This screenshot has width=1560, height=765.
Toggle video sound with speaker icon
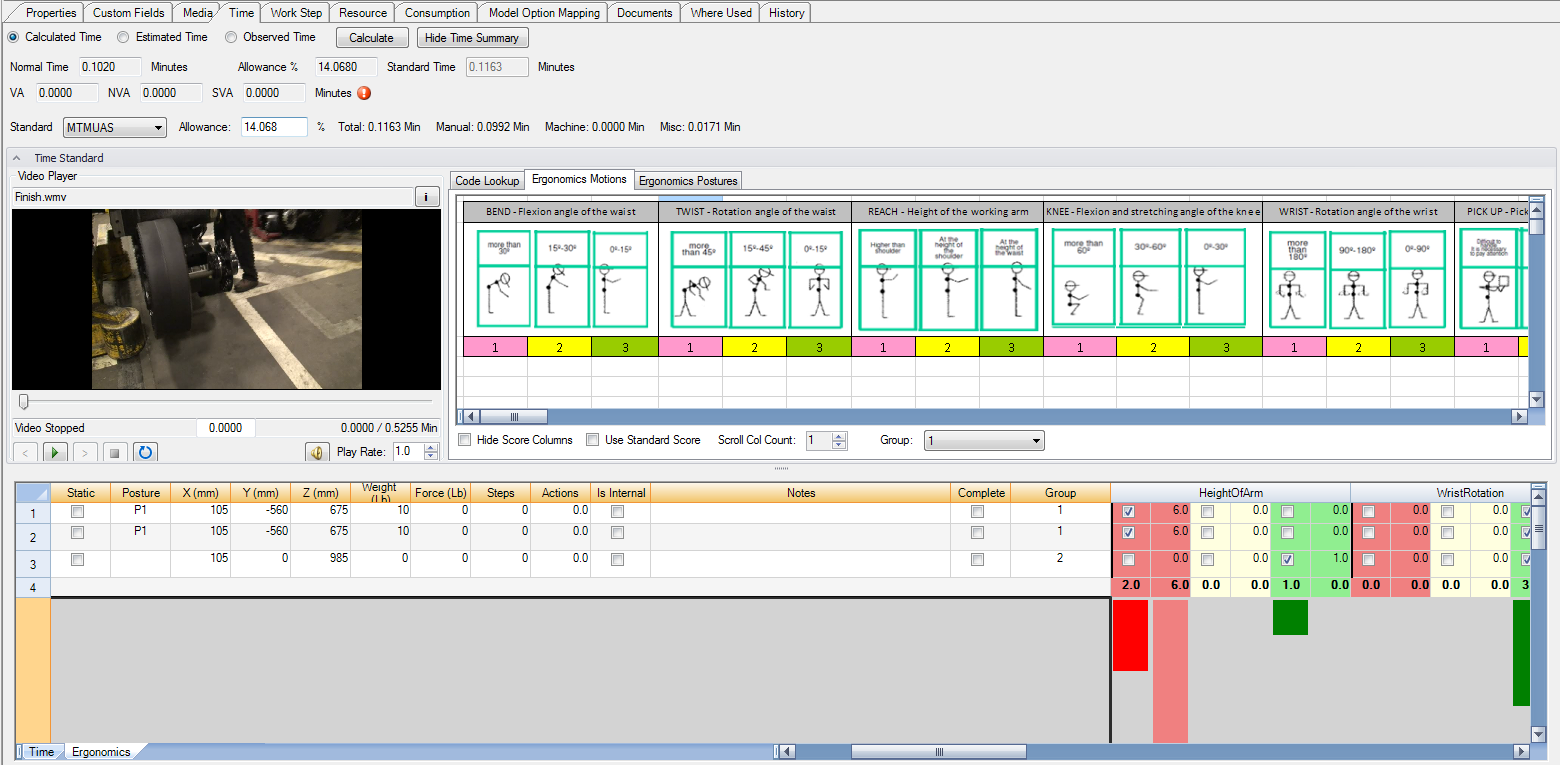click(x=317, y=452)
